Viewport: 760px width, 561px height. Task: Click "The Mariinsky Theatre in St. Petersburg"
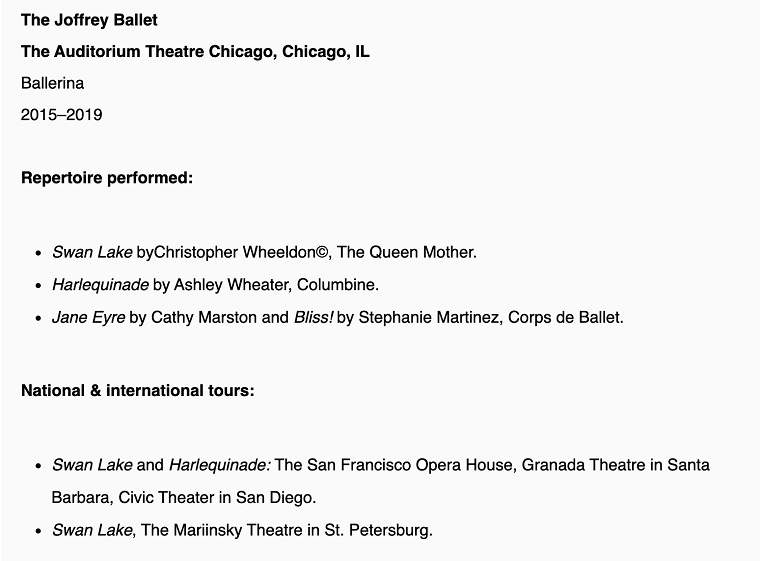[287, 529]
